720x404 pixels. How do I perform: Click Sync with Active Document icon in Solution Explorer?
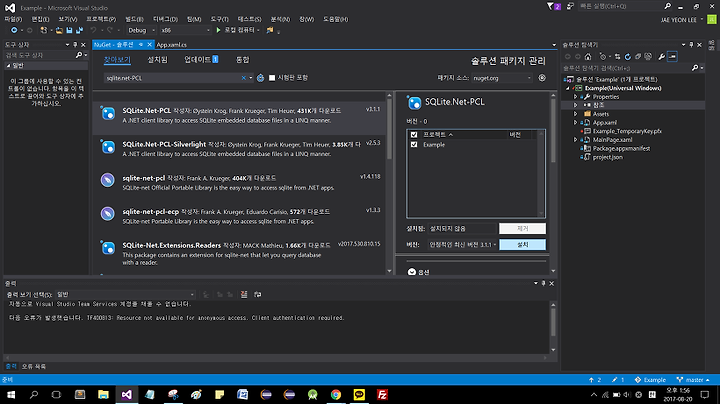pyautogui.click(x=618, y=56)
